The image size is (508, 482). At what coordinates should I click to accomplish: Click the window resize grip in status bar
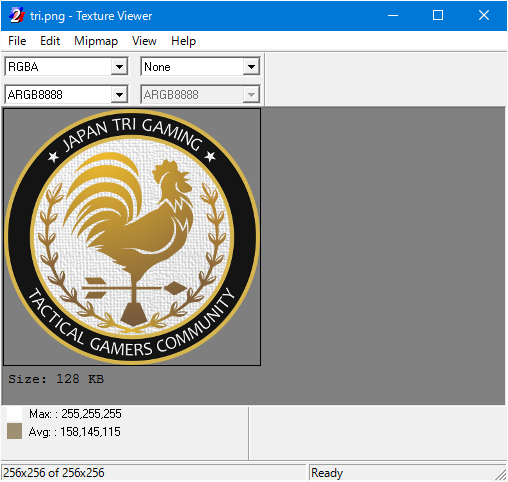tap(501, 475)
